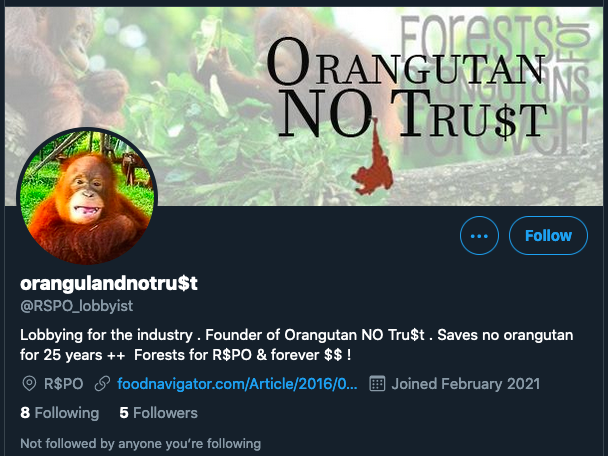
Task: Click 'Not followed by anyone you're following'
Action: click(140, 443)
